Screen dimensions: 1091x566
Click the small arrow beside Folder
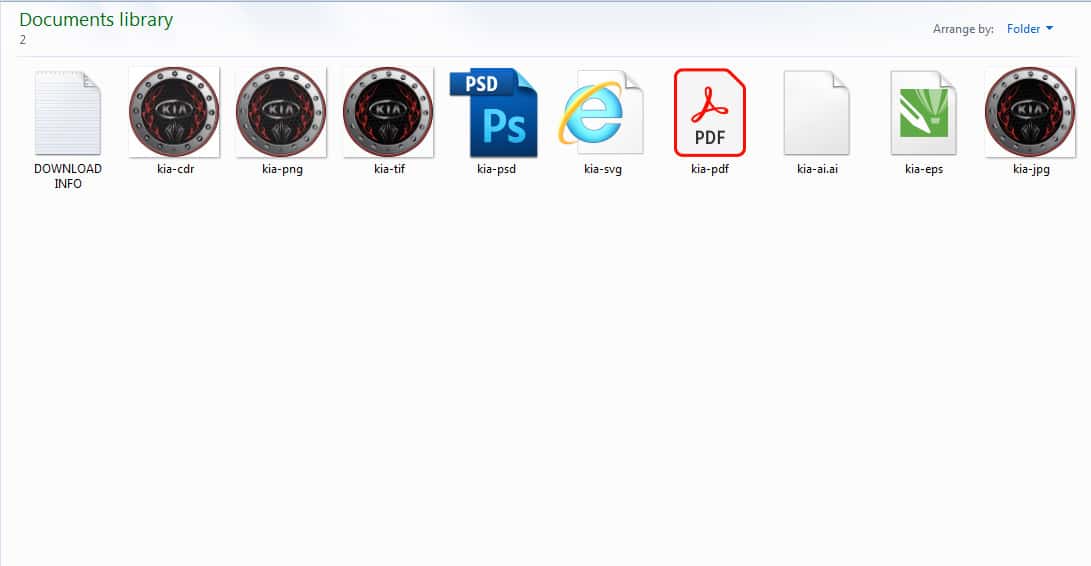coord(1049,29)
